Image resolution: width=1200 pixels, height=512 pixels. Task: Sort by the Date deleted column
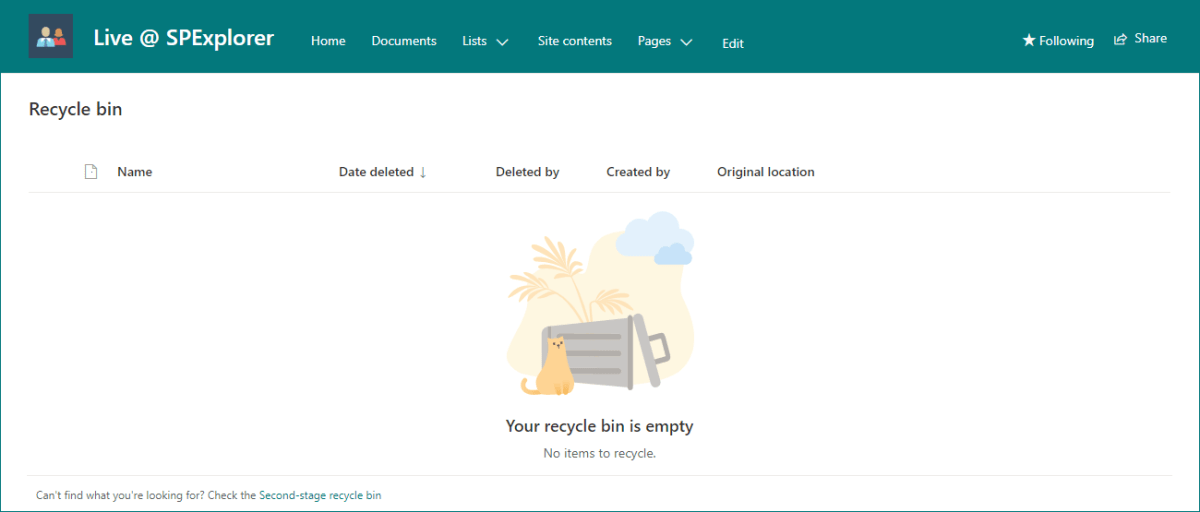coord(383,172)
